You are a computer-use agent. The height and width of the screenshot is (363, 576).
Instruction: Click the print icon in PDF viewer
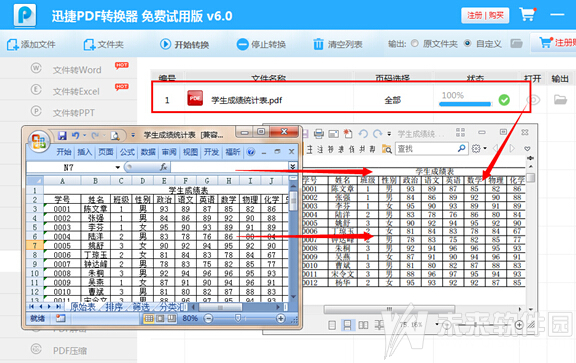[x=318, y=134]
